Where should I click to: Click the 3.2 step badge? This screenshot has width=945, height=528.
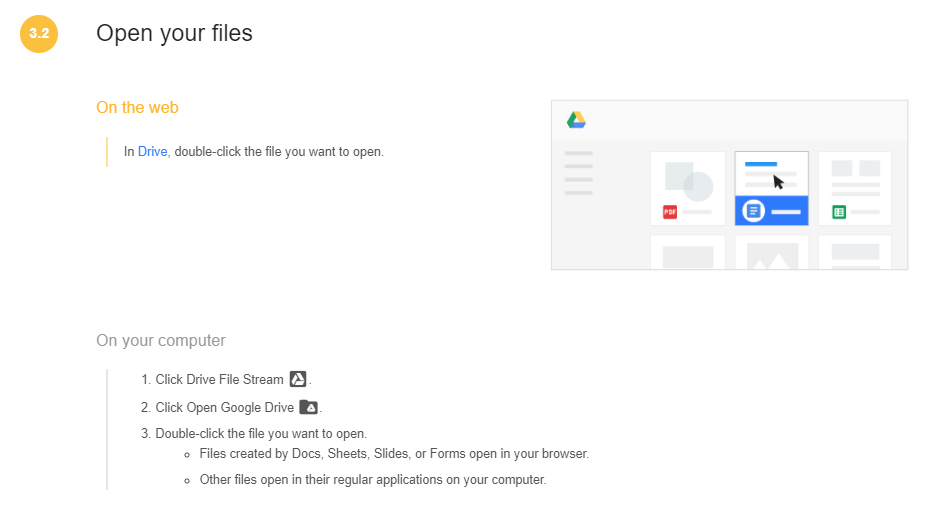39,34
